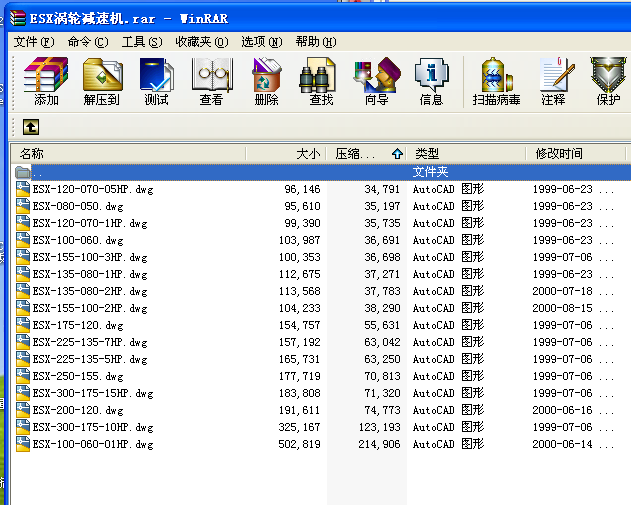Click the date 2000-06-14
Viewport: 631px width, 505px height.
point(562,444)
